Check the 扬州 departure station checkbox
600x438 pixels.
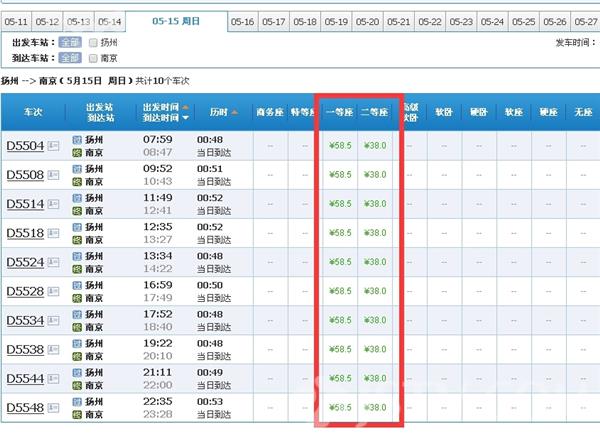[x=93, y=43]
